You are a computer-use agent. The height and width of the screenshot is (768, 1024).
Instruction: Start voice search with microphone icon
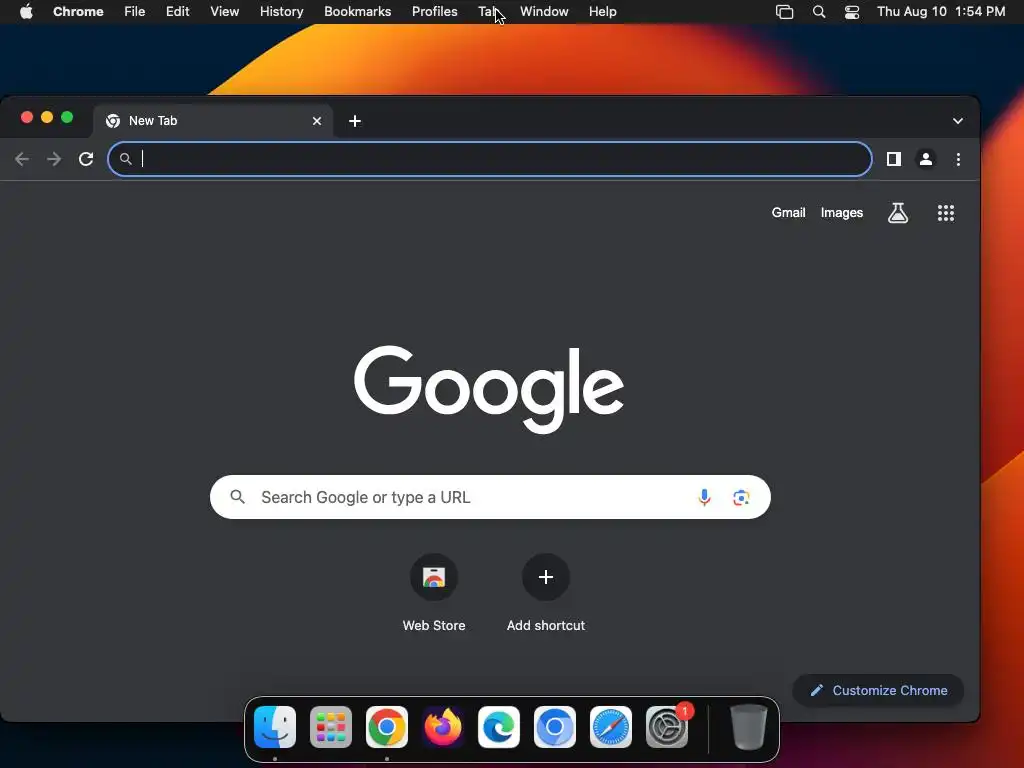[x=704, y=497]
